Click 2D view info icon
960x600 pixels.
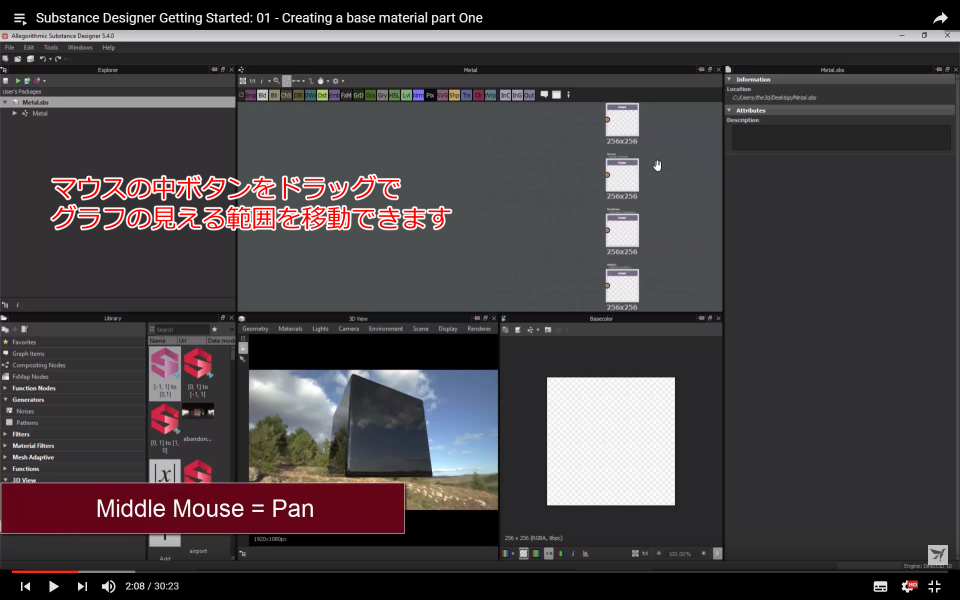[573, 553]
